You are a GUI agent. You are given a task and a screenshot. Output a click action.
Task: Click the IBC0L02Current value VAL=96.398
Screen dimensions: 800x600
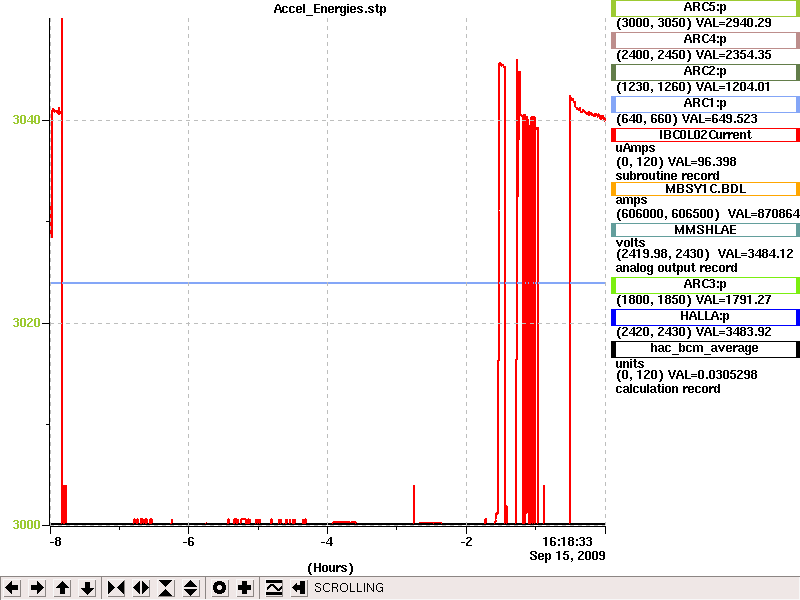[702, 162]
